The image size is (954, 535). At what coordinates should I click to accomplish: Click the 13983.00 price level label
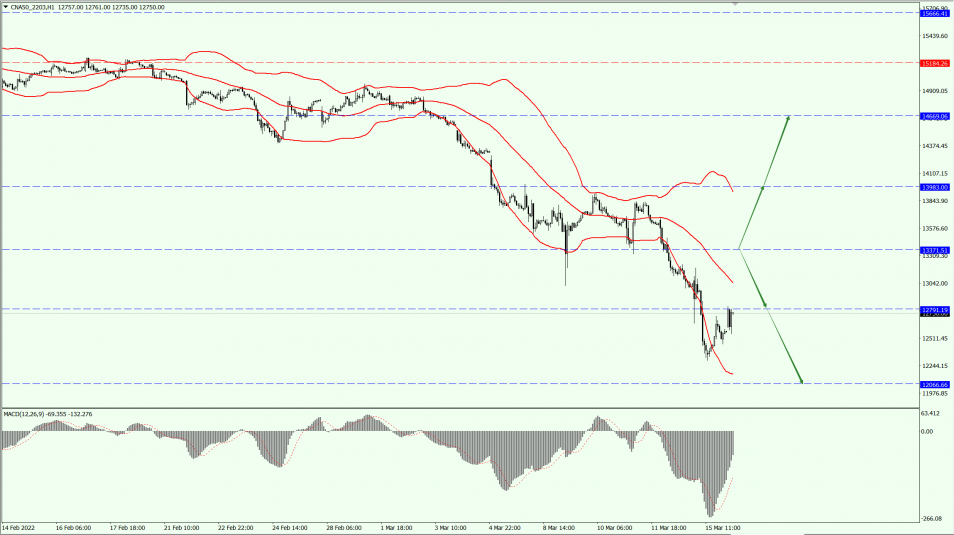(934, 187)
